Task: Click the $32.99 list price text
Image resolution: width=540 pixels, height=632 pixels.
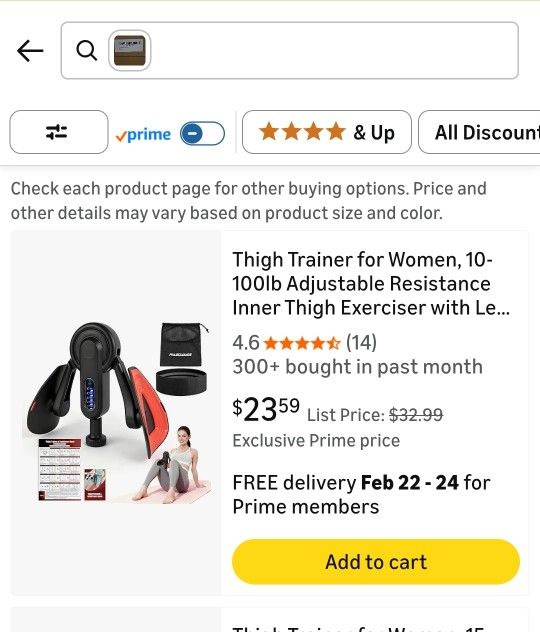Action: click(416, 415)
